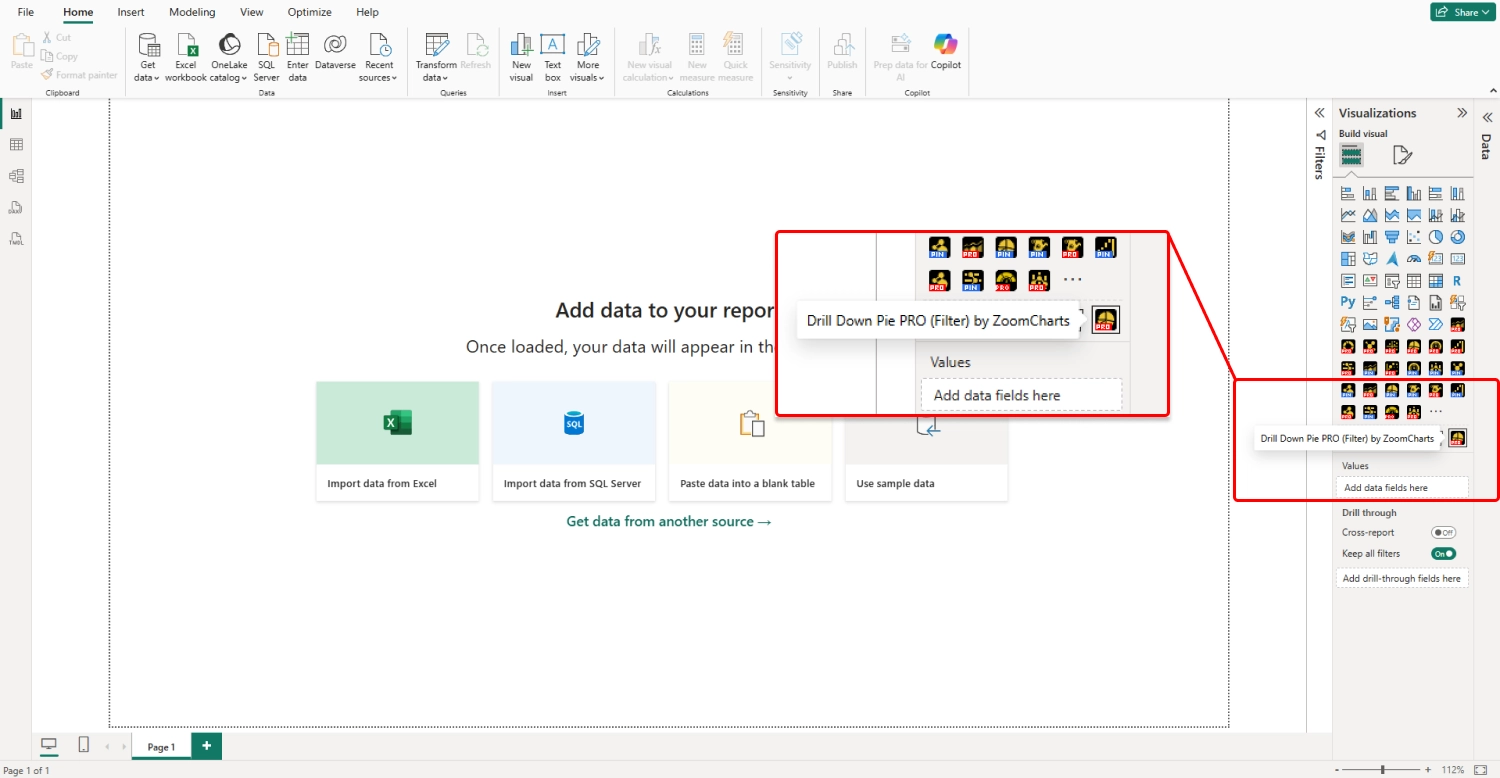Open the Format visual pane icon

1402,155
